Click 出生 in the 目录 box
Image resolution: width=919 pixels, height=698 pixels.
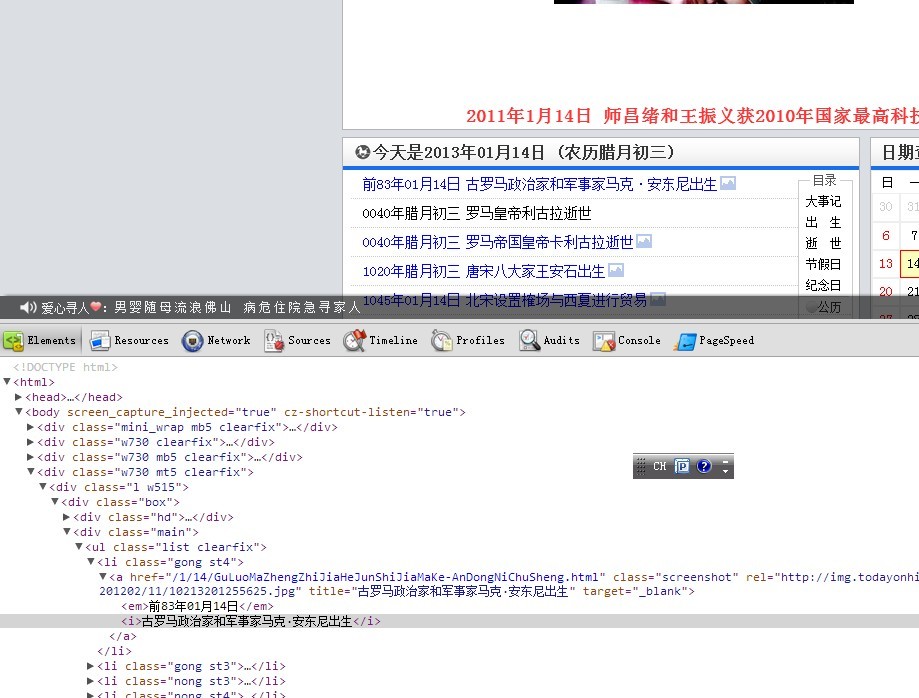[823, 222]
